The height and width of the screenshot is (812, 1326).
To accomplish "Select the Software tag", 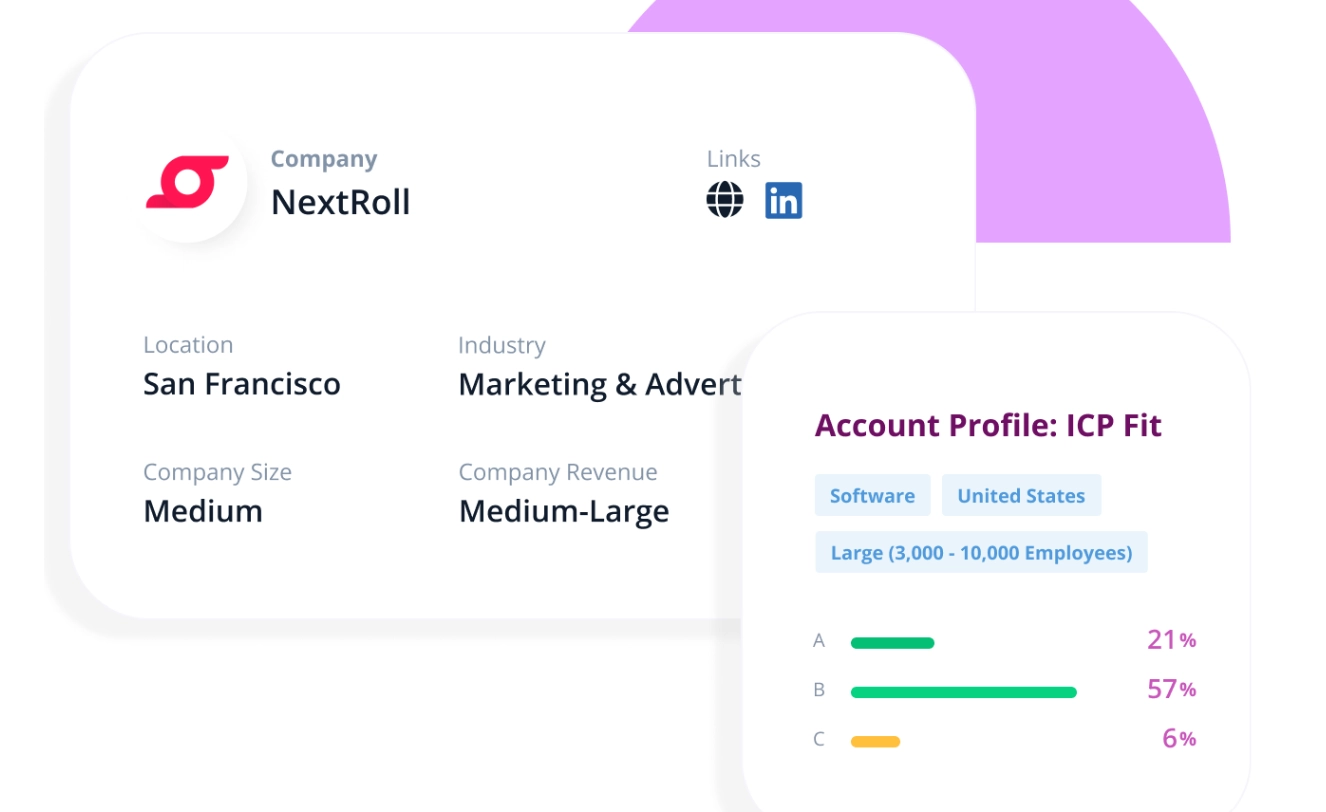I will pos(872,496).
